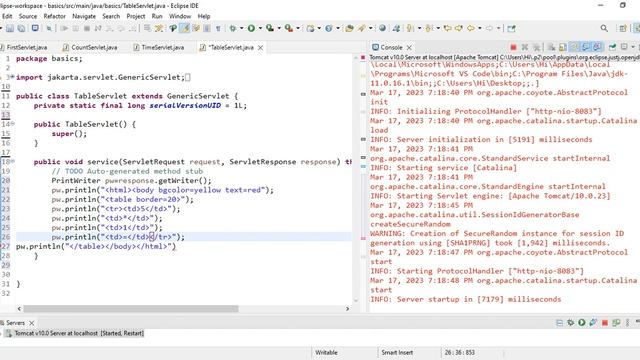This screenshot has width=640, height=360.
Task: Click the Run External Tools icon
Action: (289, 28)
